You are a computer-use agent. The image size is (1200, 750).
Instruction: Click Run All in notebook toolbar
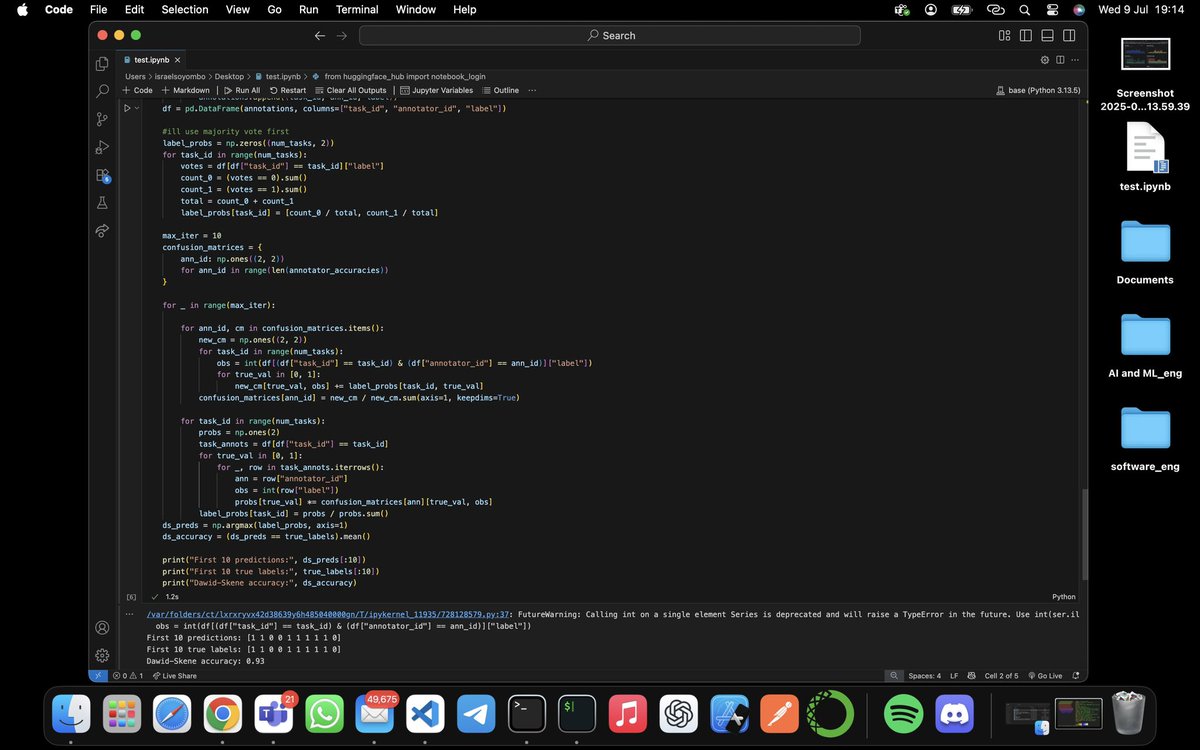[x=242, y=90]
